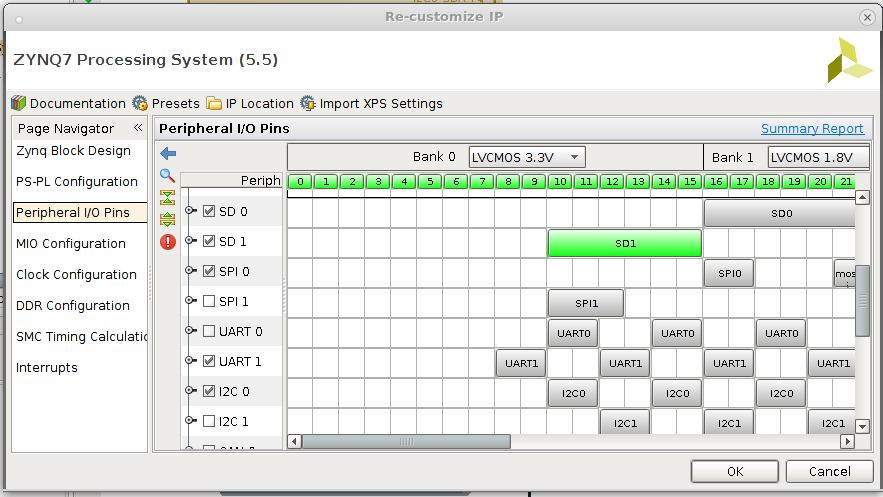Enable the UART 0 checkbox
This screenshot has width=883, height=497.
point(209,331)
